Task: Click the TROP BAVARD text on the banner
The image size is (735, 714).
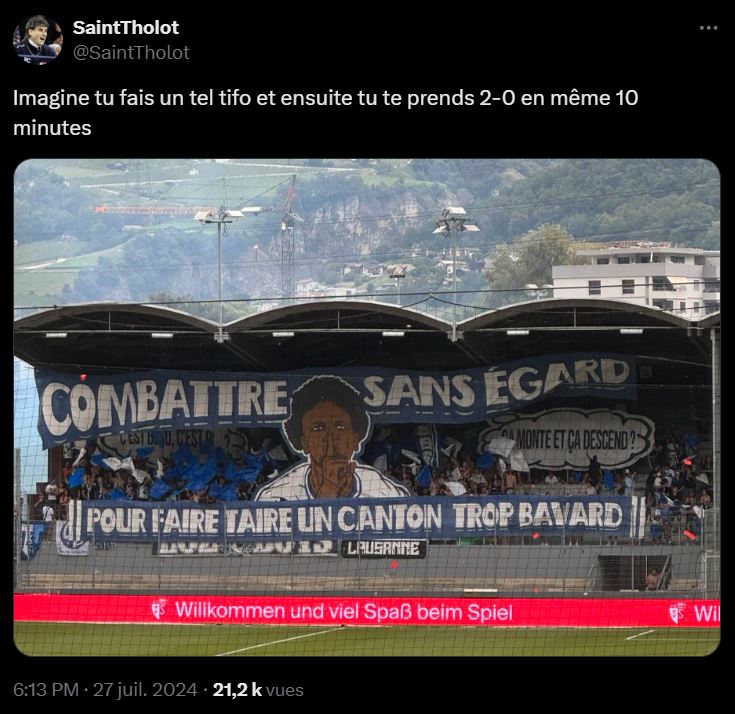Action: 538,516
